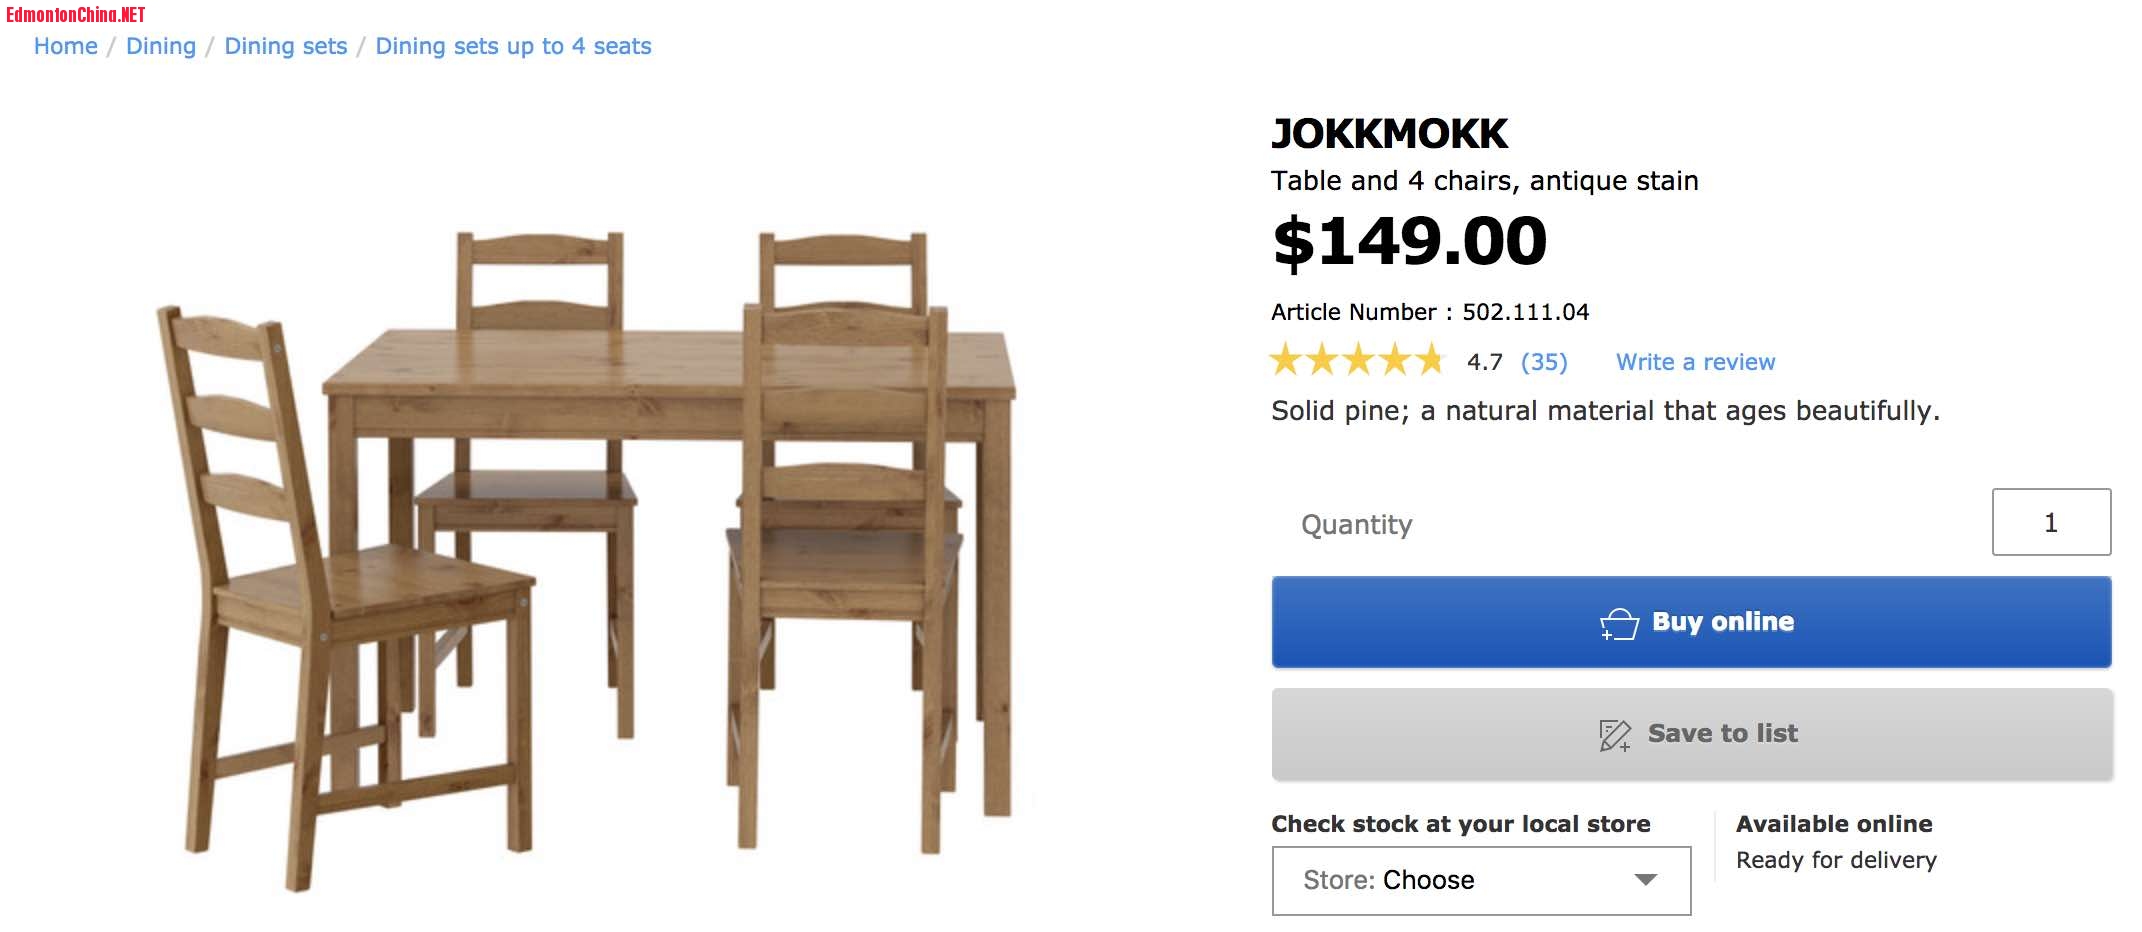Go to Home via the breadcrumb
The image size is (2142, 932).
[65, 46]
